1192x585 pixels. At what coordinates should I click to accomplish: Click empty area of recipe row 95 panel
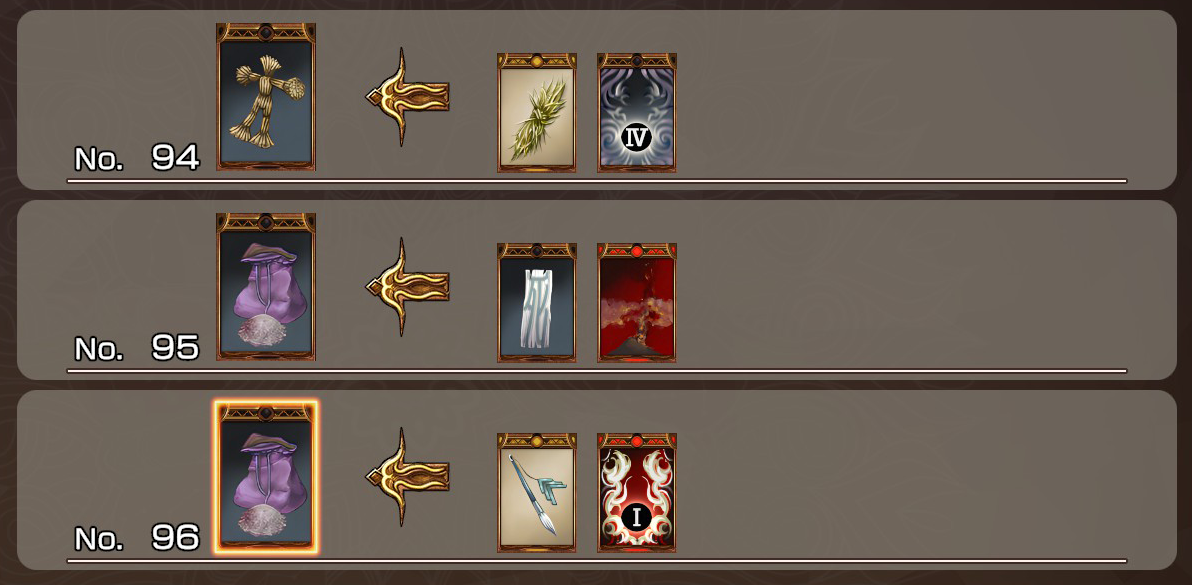(912, 289)
